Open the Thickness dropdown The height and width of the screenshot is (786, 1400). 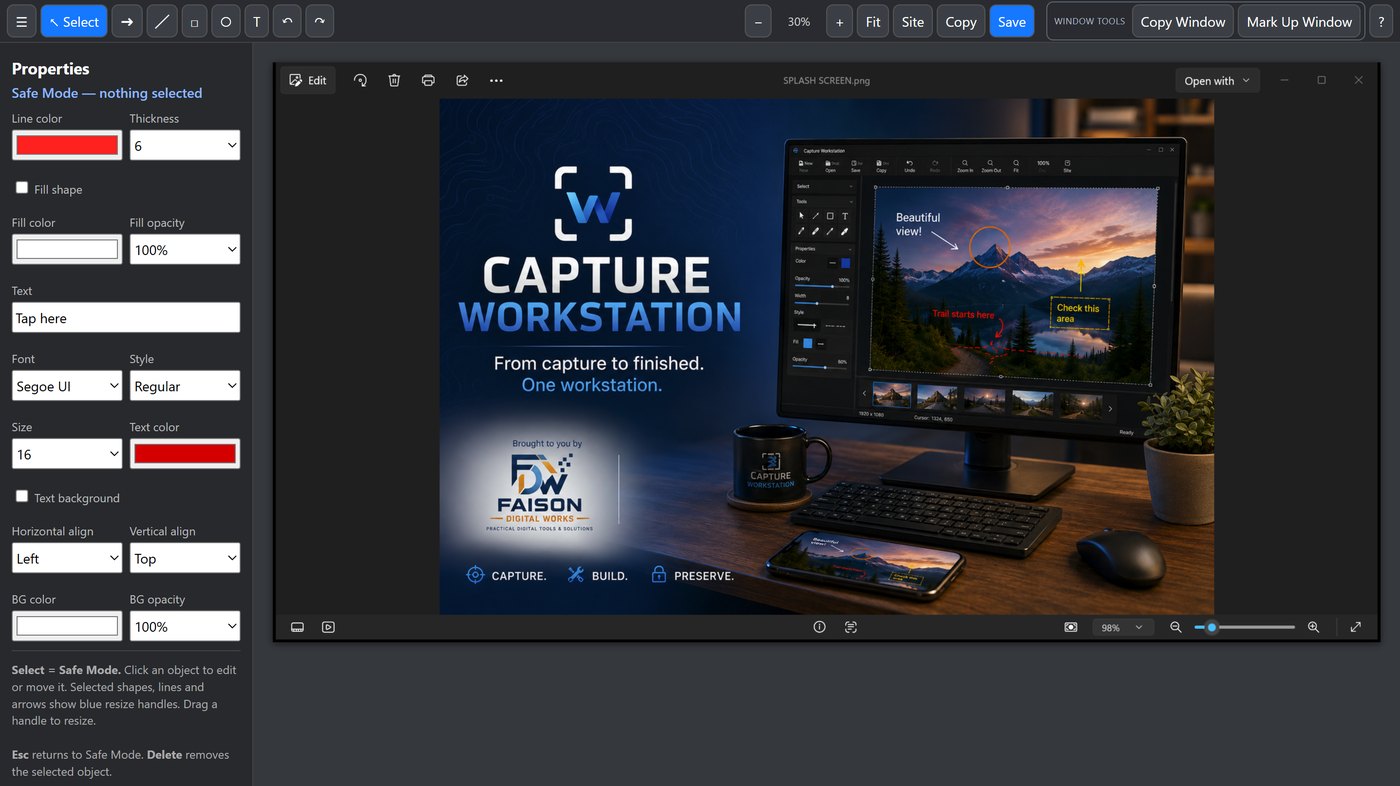(185, 145)
